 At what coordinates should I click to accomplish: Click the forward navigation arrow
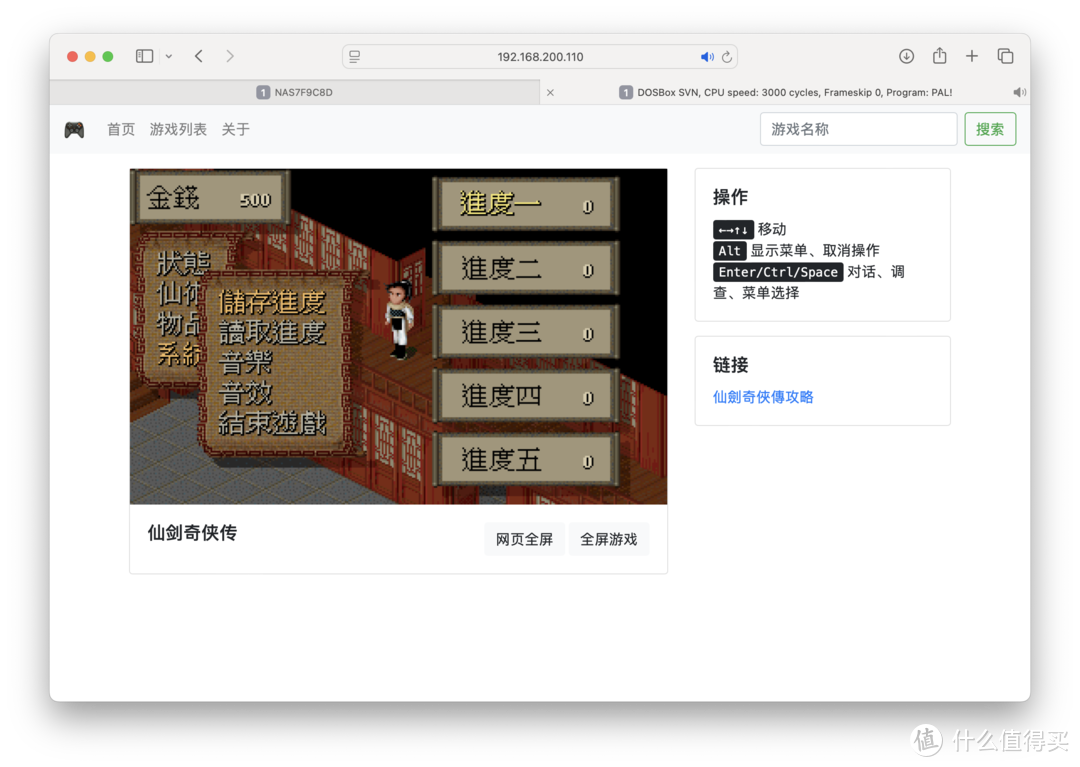pyautogui.click(x=228, y=56)
